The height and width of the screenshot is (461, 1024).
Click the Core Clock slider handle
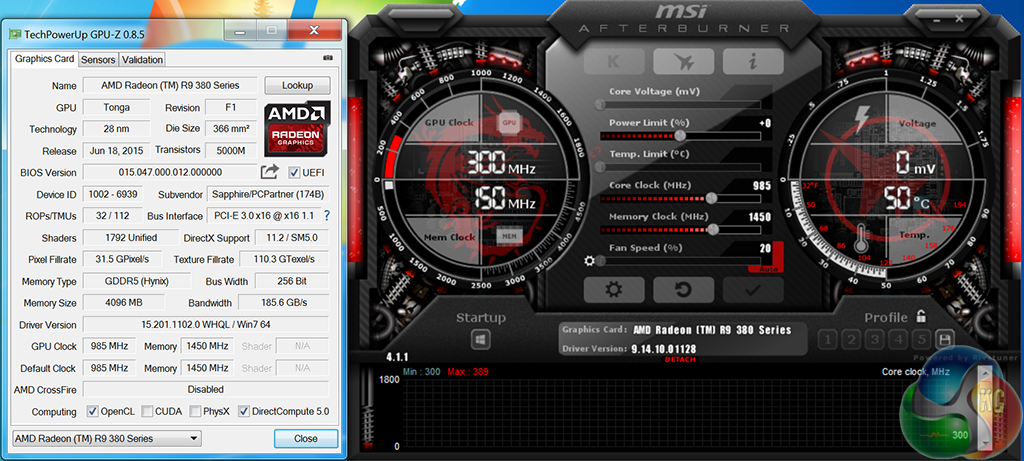(x=711, y=198)
